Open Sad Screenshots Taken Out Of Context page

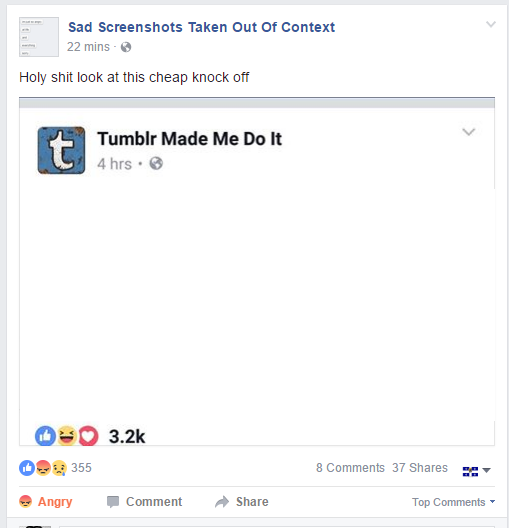tap(201, 27)
